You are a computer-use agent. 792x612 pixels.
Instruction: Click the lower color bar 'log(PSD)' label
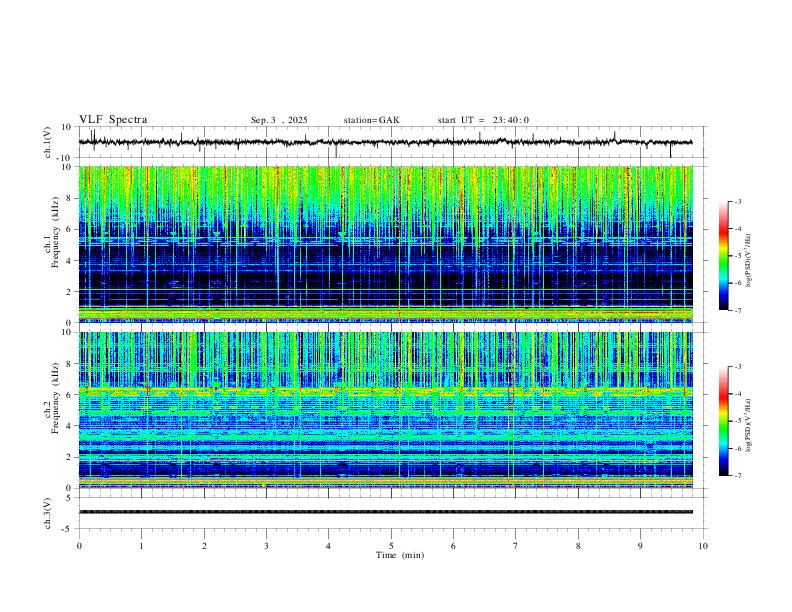749,425
